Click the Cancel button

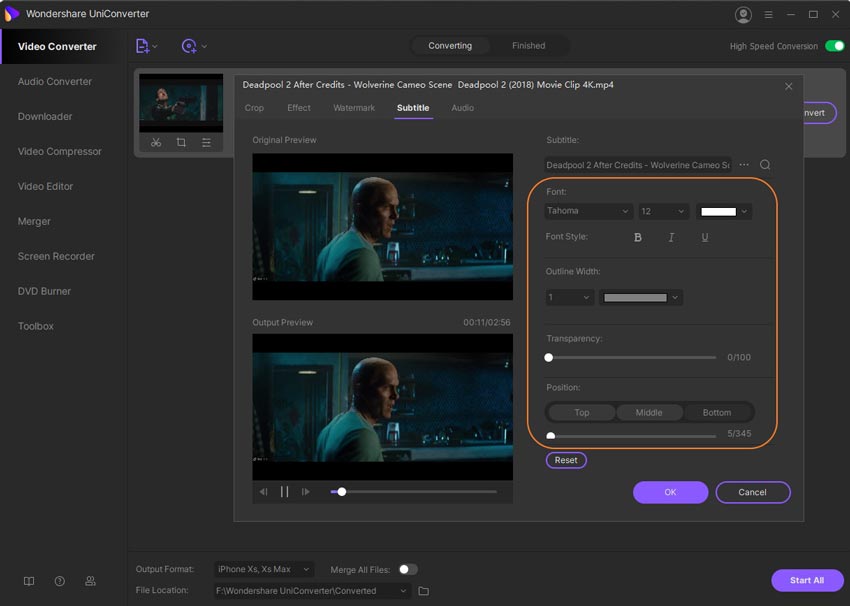coord(752,492)
